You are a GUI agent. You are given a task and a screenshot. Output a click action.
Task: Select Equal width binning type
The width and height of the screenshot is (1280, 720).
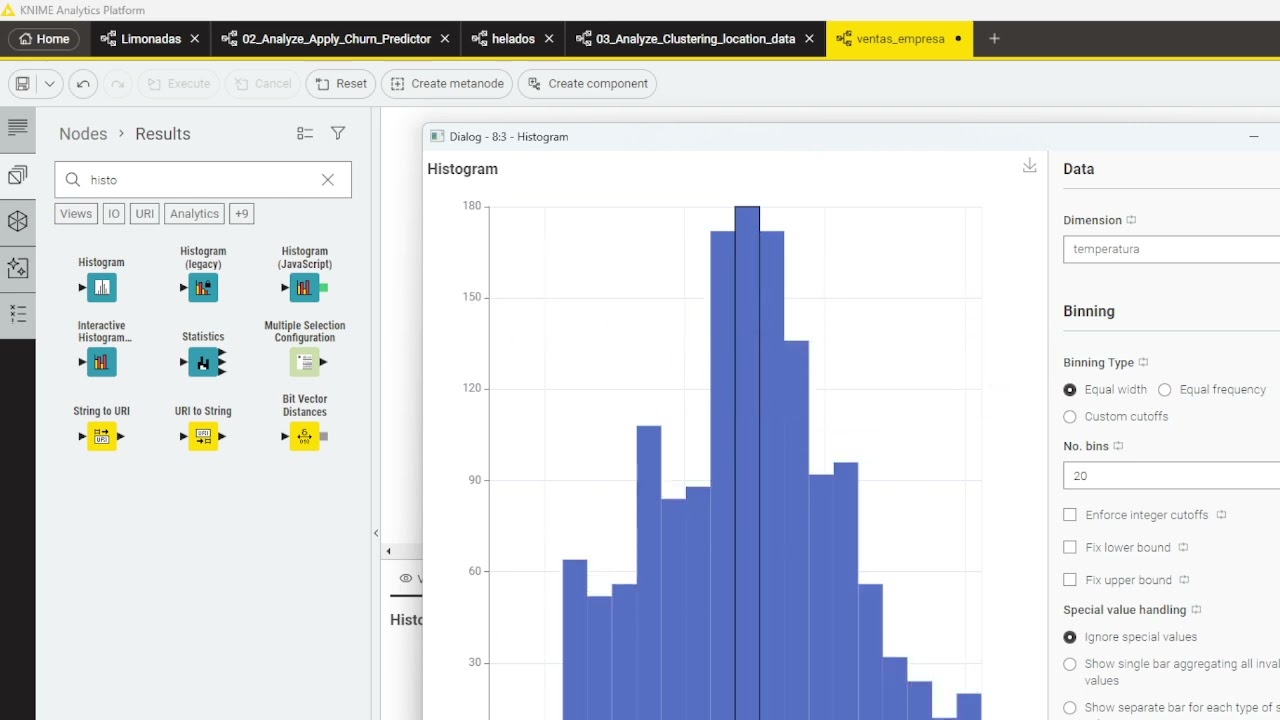1070,389
